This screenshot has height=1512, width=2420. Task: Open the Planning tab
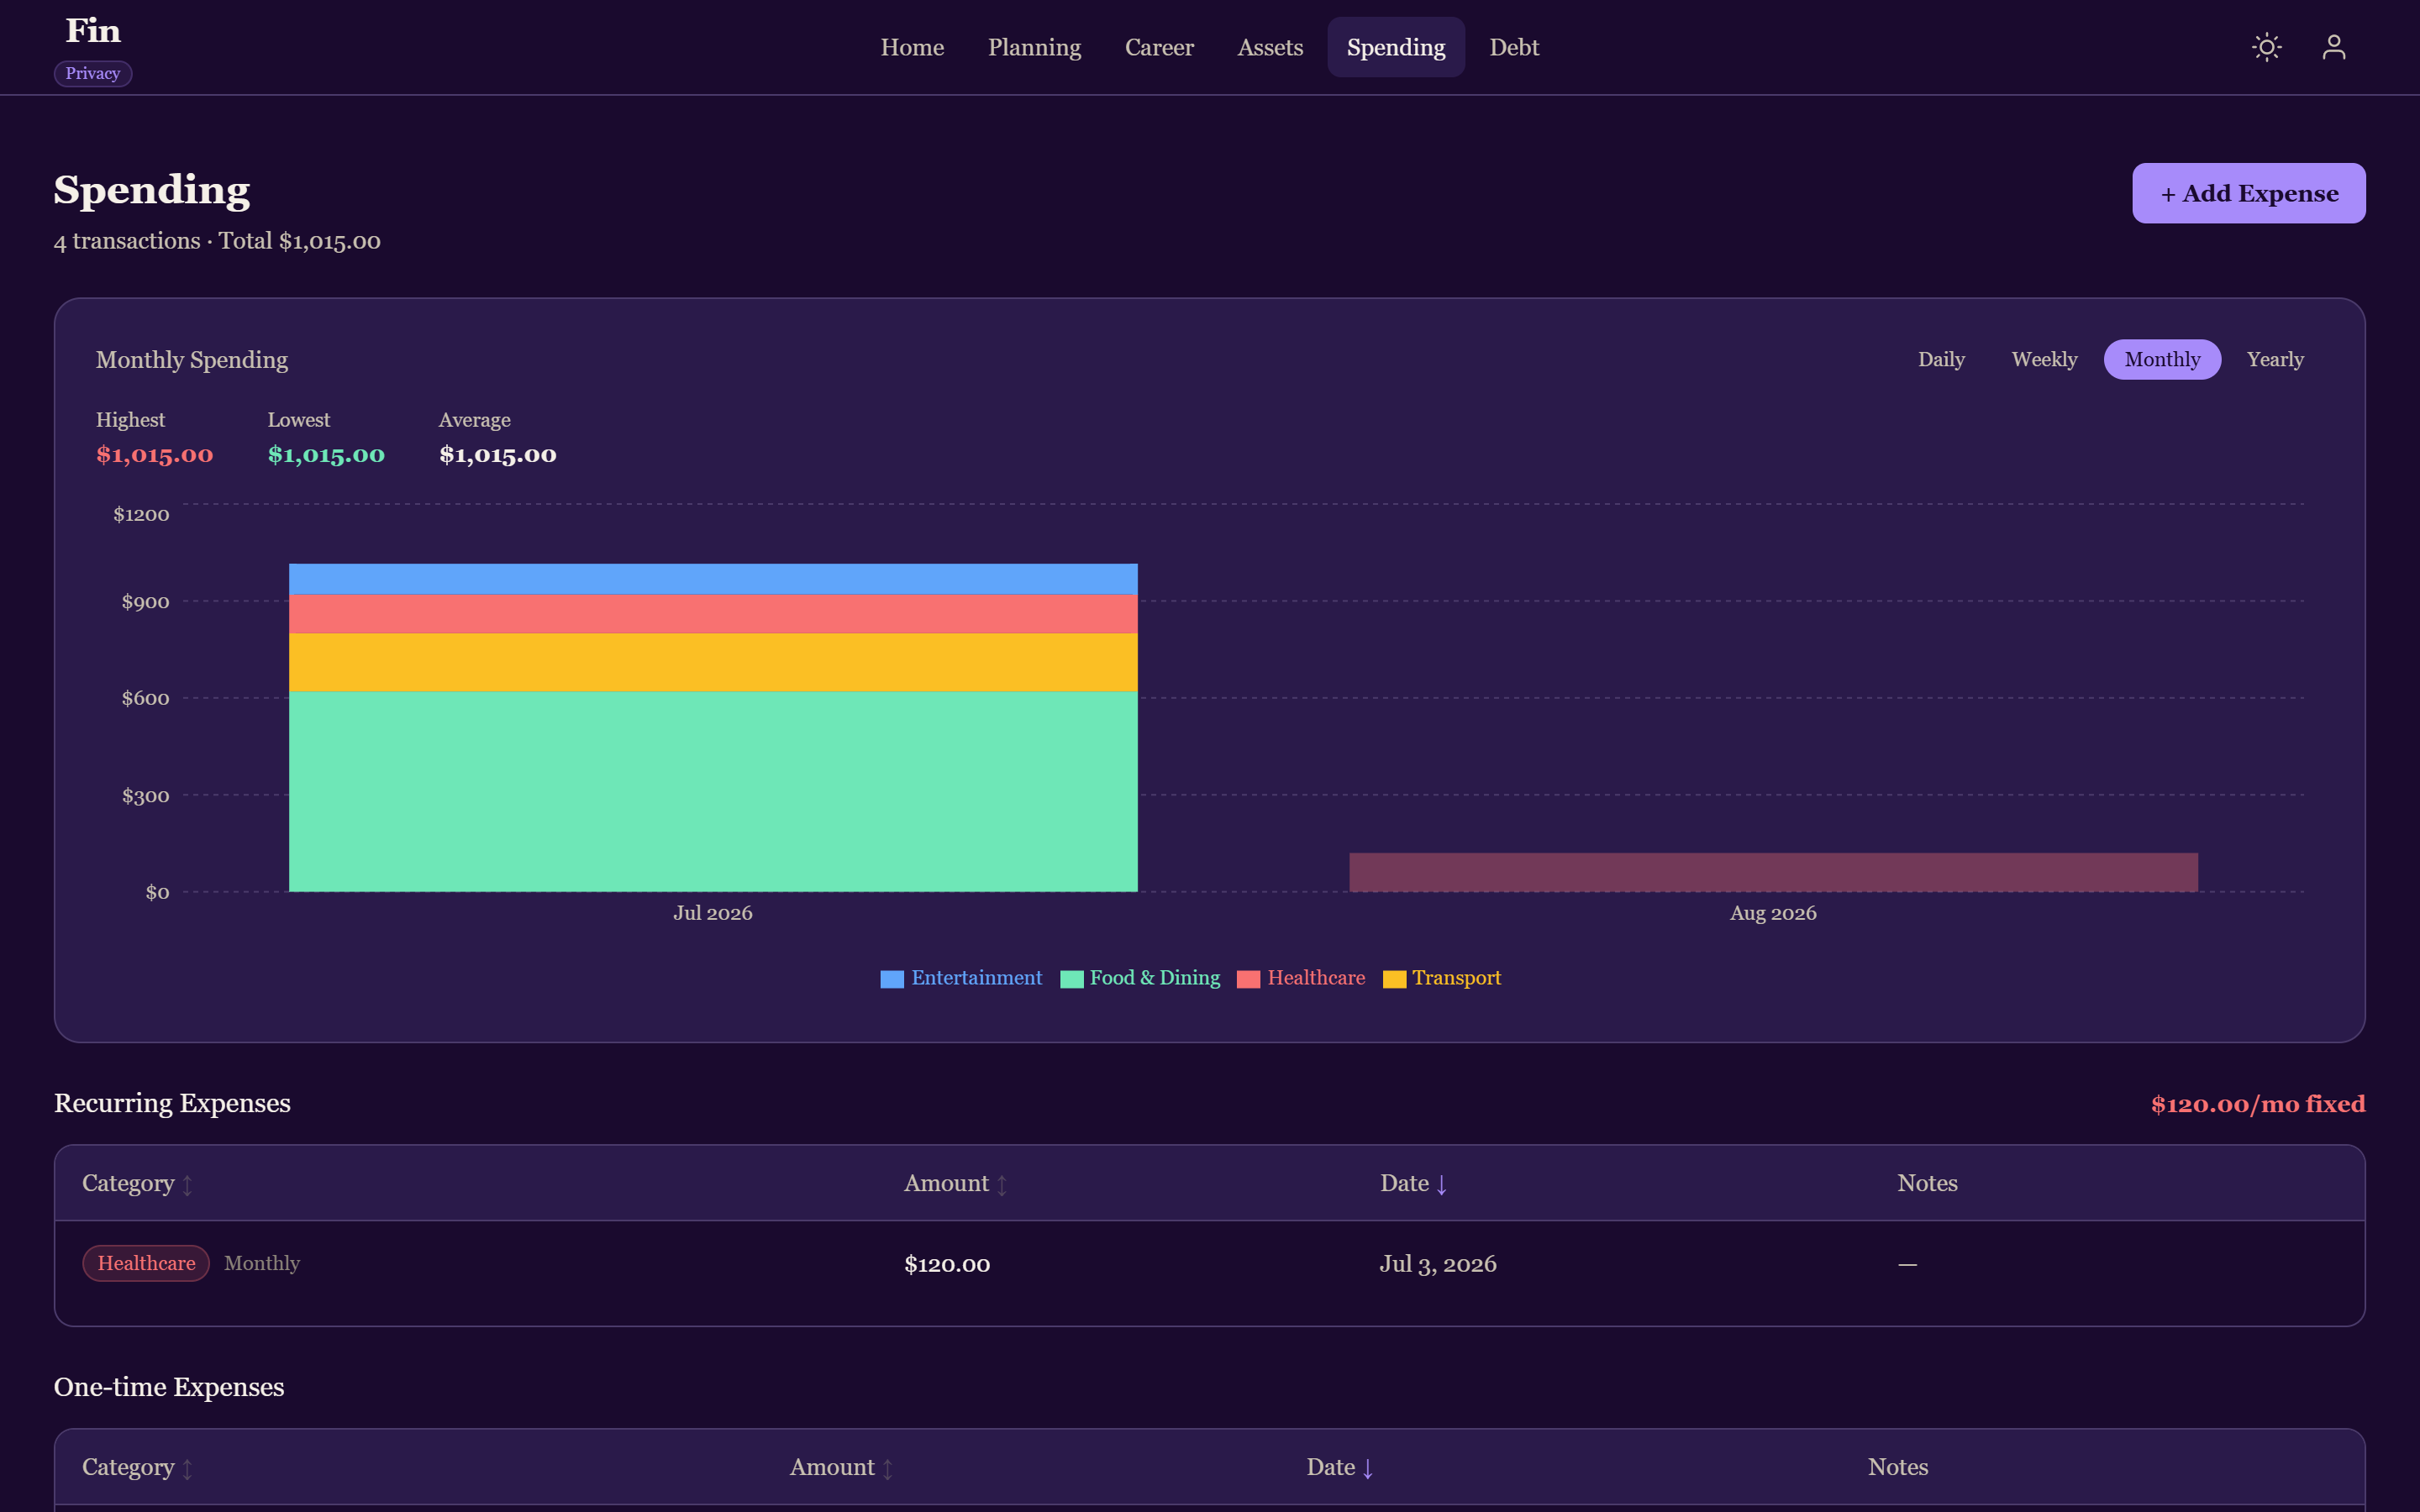(x=1034, y=47)
